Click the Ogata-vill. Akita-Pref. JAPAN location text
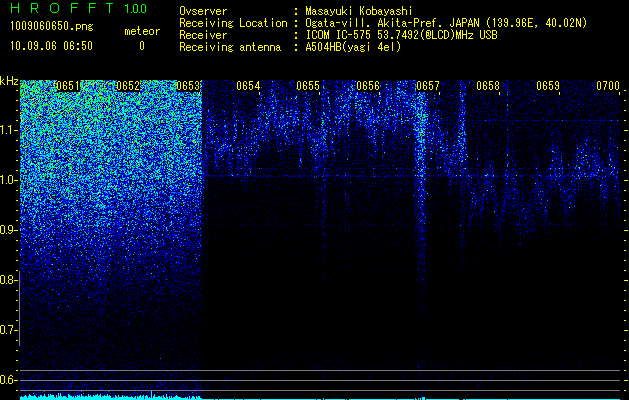This screenshot has height=400, width=629. (446, 23)
